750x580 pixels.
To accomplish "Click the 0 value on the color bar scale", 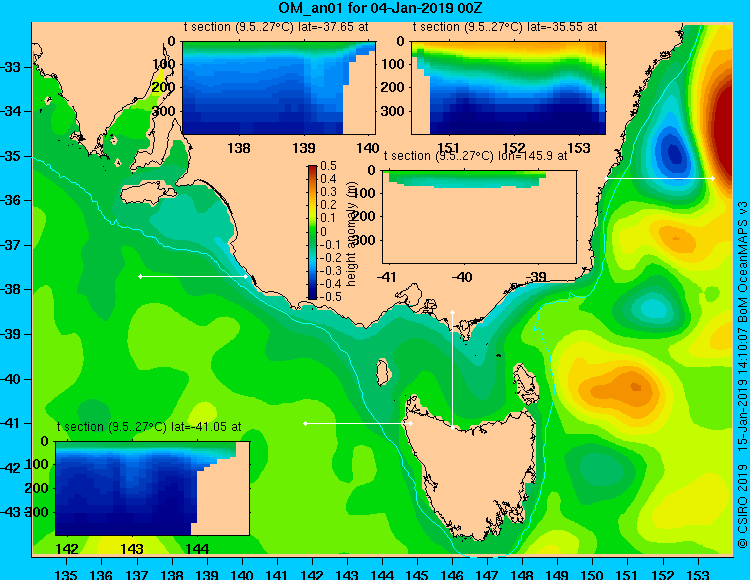I will [323, 231].
